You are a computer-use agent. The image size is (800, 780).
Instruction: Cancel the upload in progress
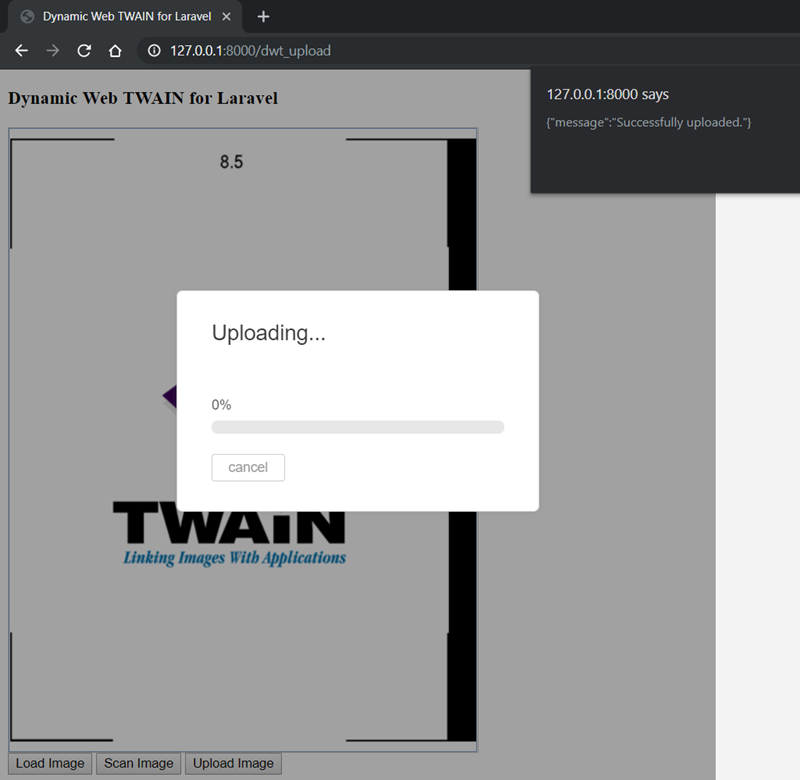point(248,467)
